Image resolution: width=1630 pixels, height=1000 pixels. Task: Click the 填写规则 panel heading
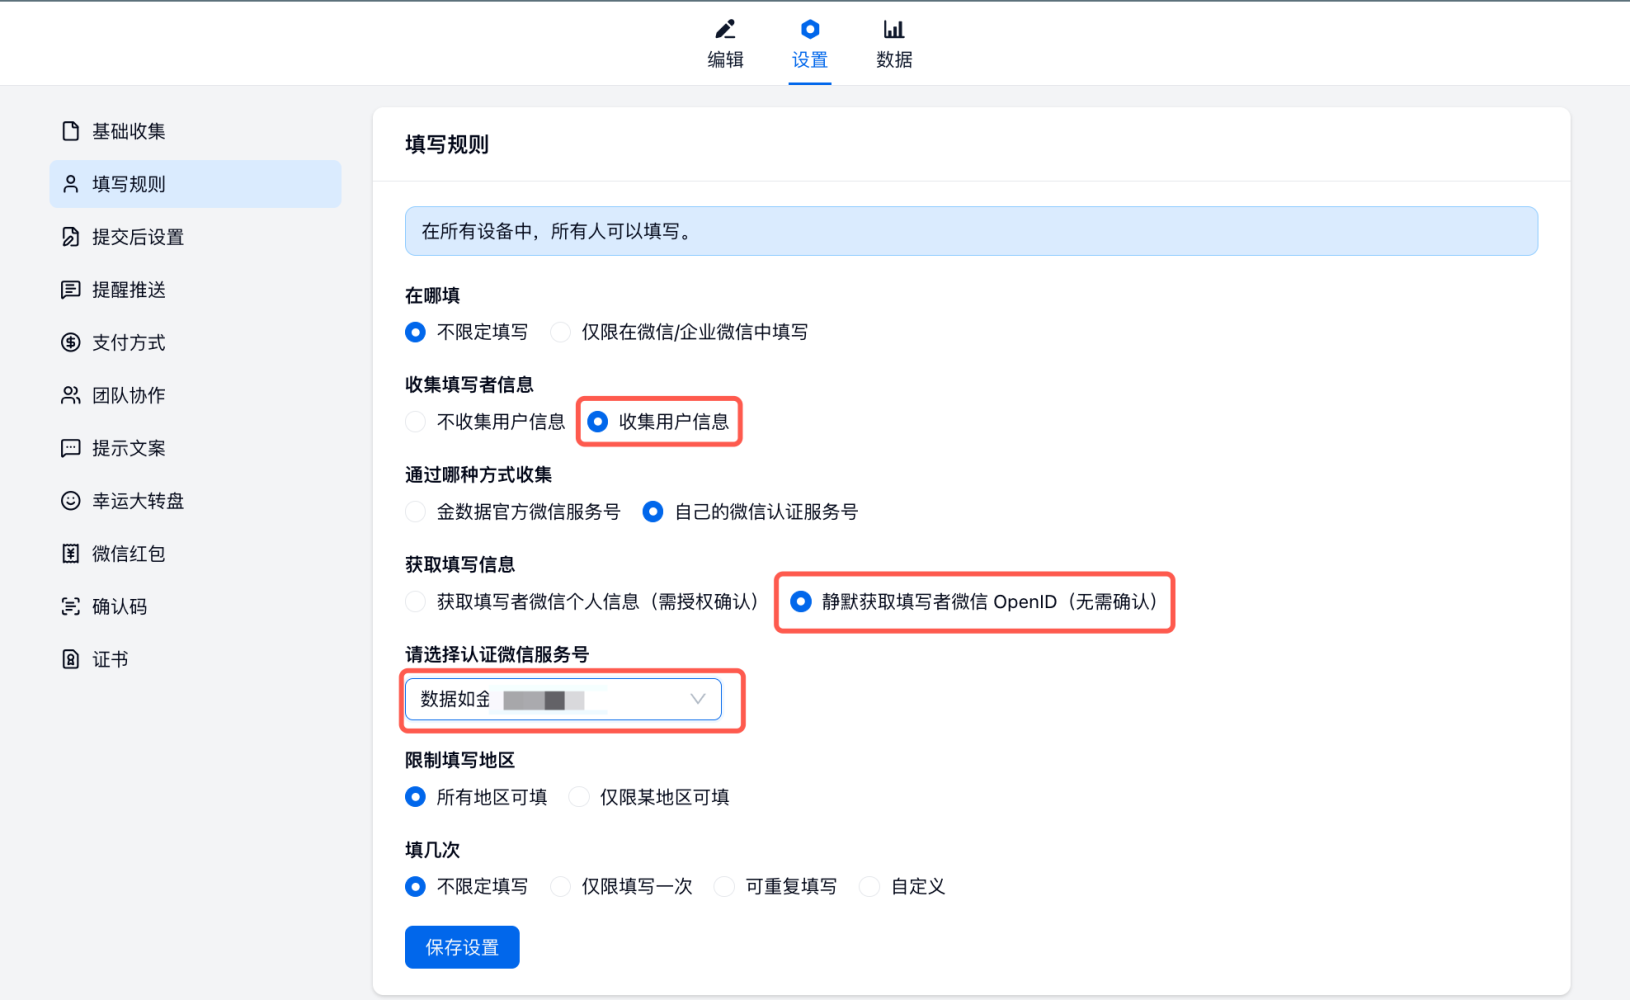click(x=447, y=145)
